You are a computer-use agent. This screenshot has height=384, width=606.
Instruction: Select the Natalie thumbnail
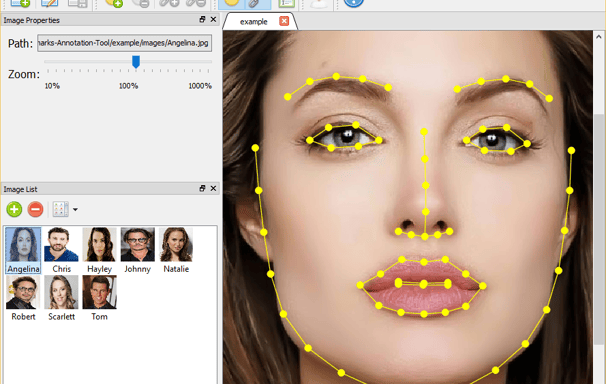(x=176, y=250)
